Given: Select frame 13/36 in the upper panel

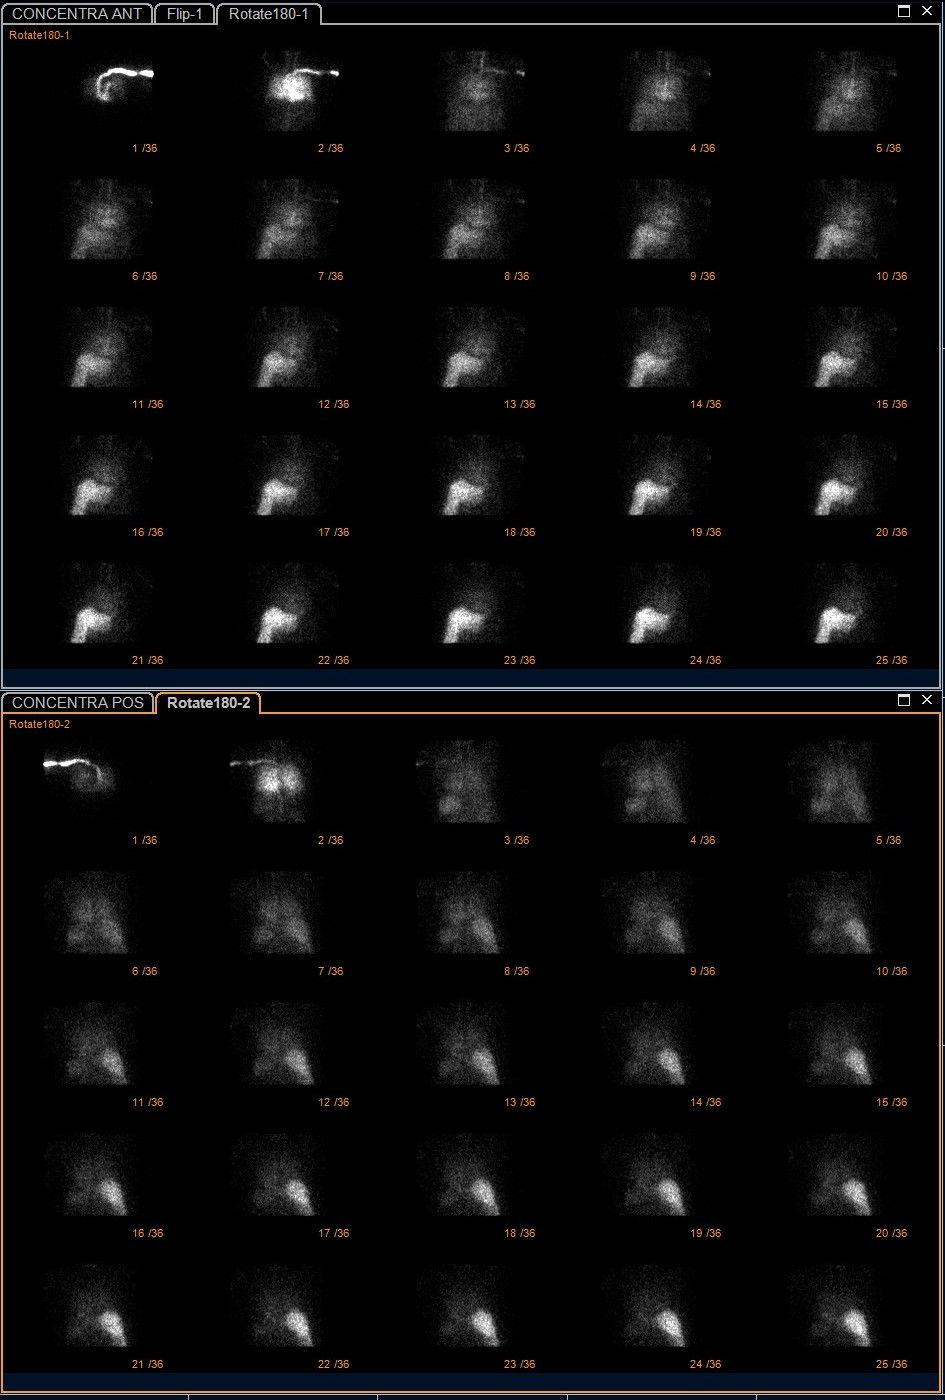Looking at the screenshot, I should [484, 347].
